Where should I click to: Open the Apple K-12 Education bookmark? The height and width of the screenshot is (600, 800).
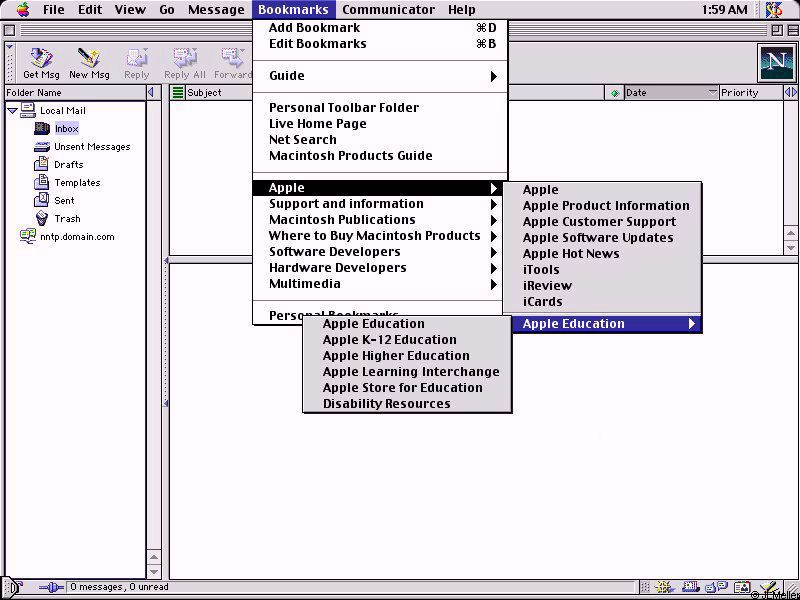coord(389,340)
